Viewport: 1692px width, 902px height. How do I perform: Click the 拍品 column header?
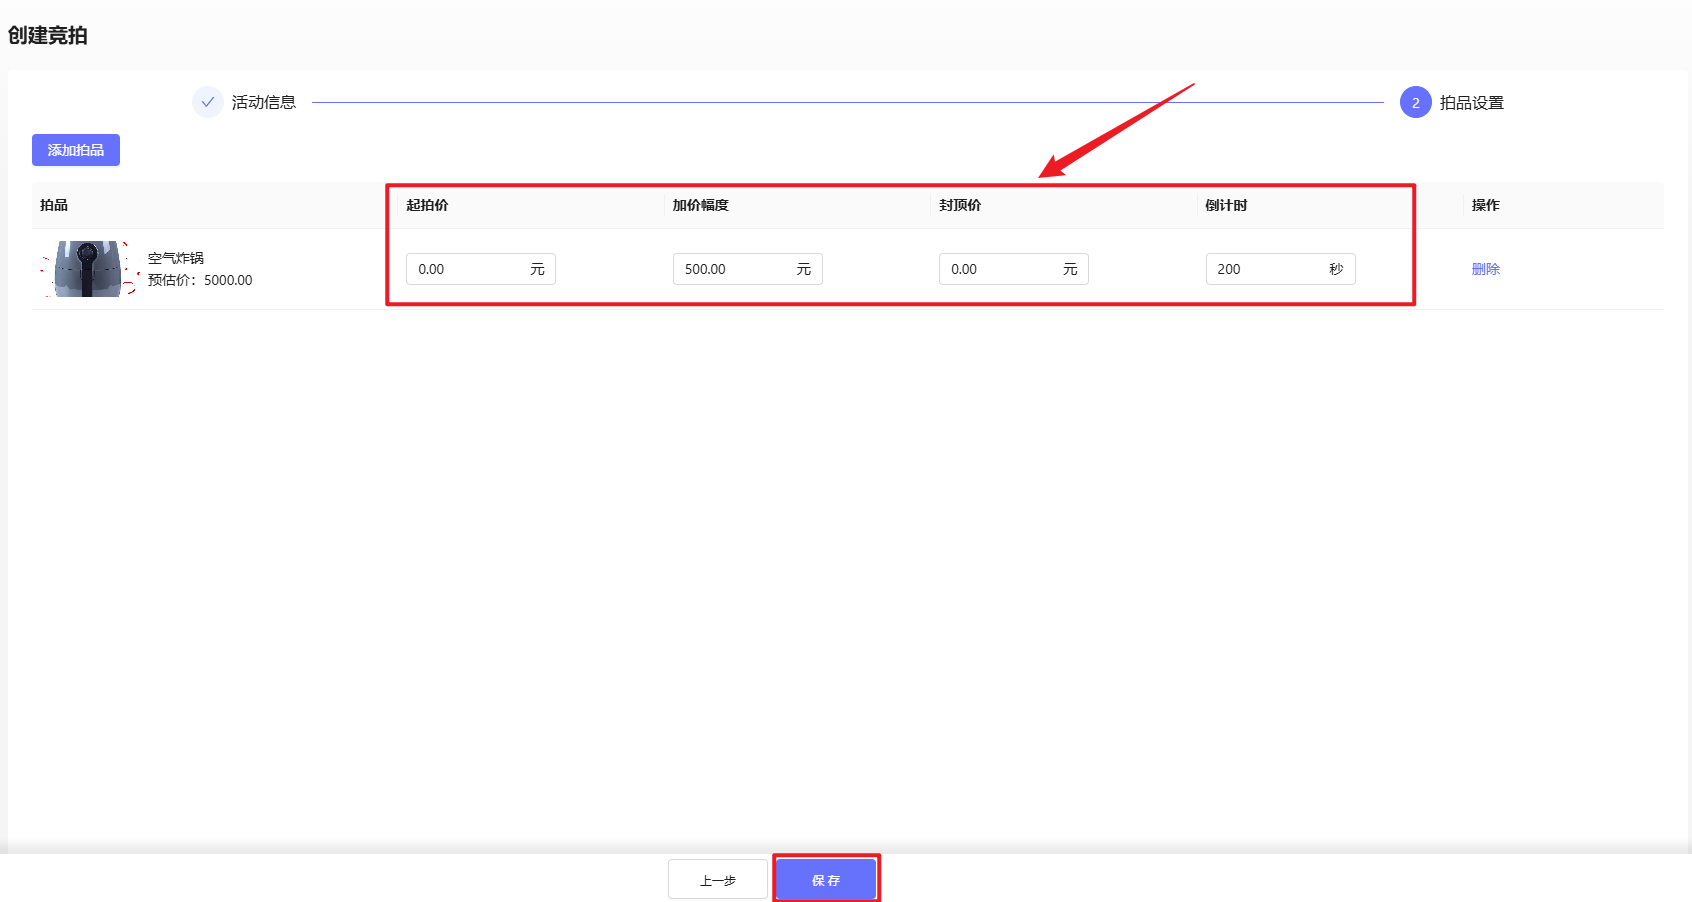coord(54,205)
